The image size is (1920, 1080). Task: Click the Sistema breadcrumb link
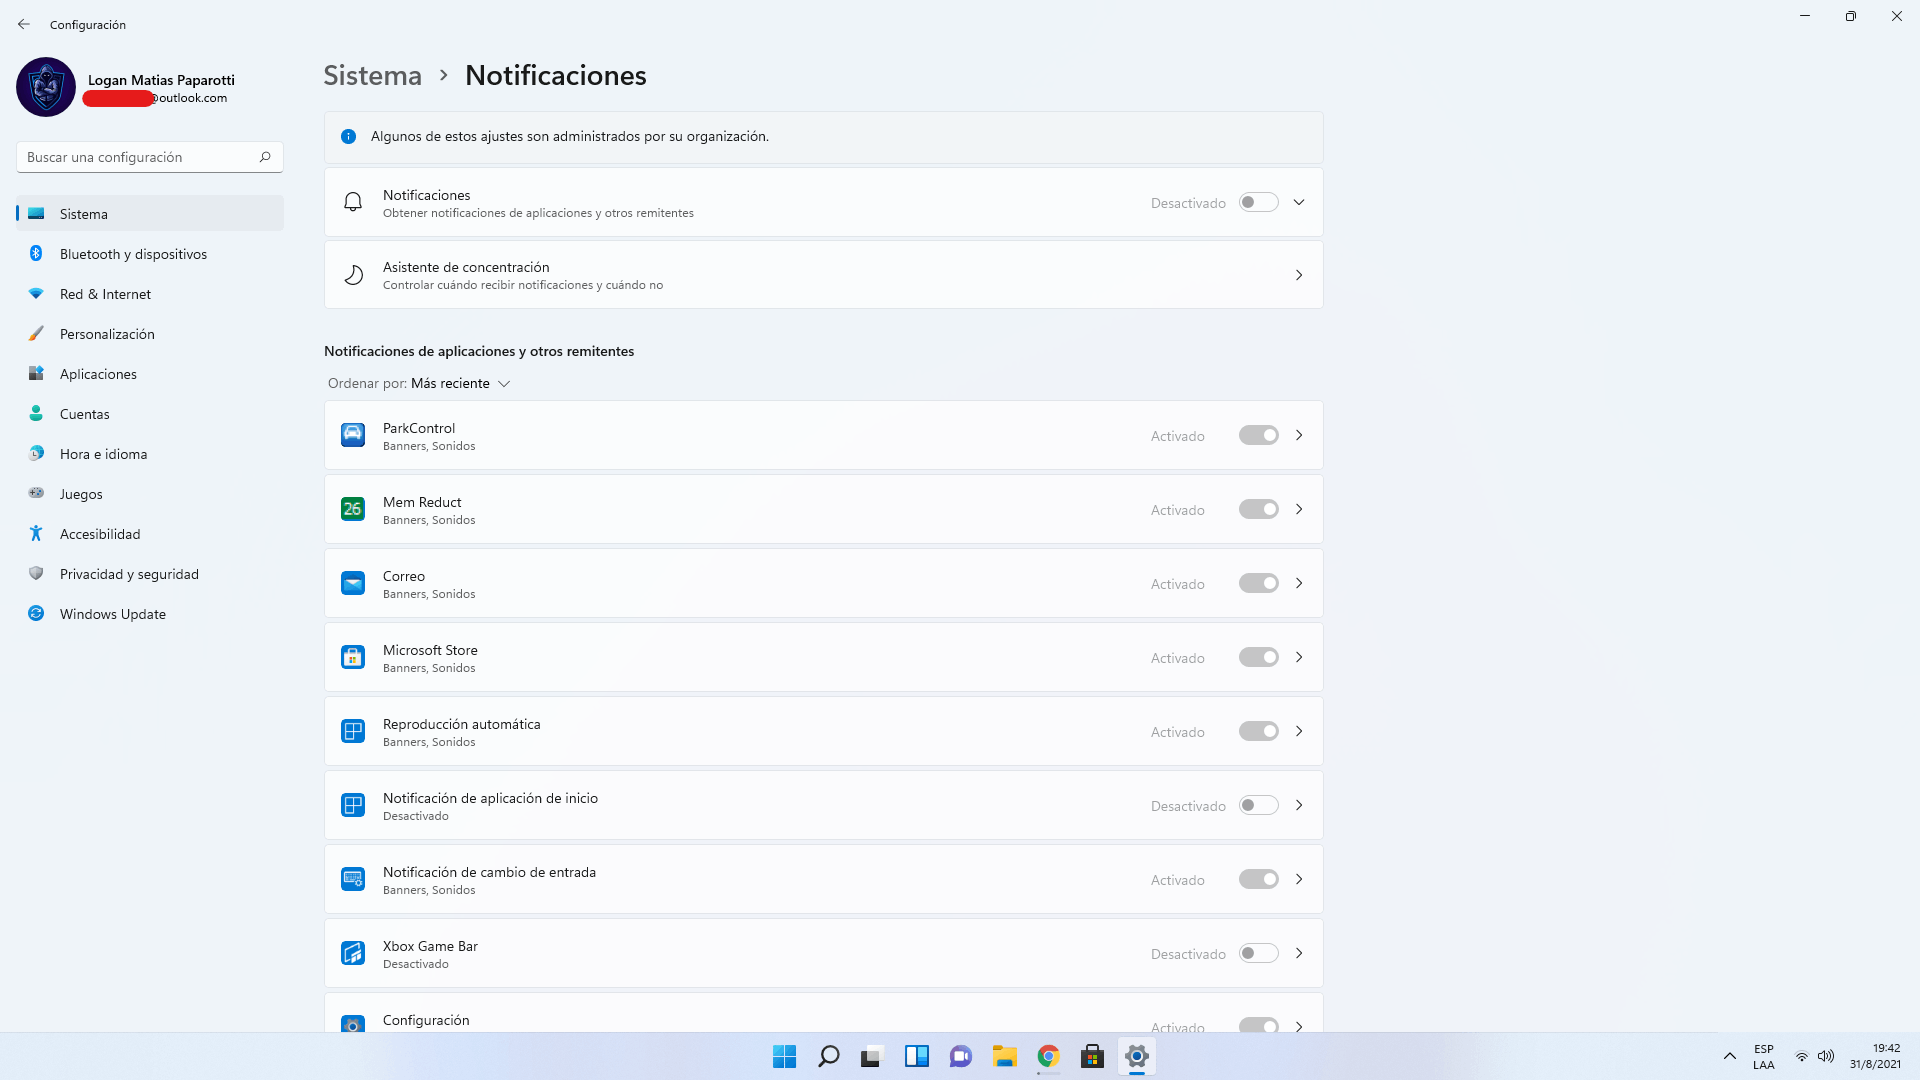point(372,75)
